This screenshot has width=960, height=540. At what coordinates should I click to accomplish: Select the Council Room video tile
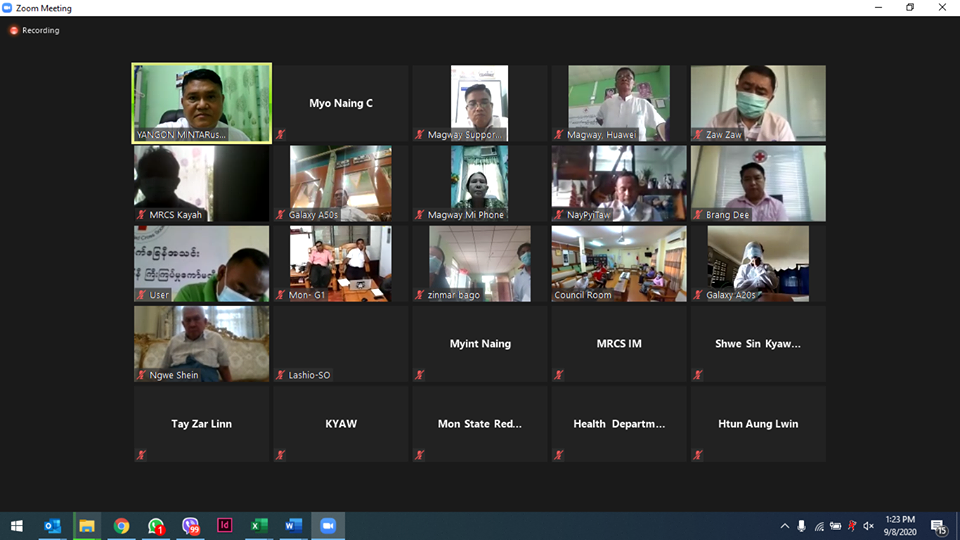point(619,263)
